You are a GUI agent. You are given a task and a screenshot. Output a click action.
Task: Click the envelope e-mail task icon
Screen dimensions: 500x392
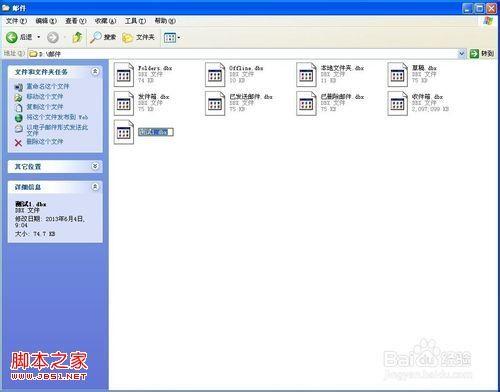click(x=19, y=128)
